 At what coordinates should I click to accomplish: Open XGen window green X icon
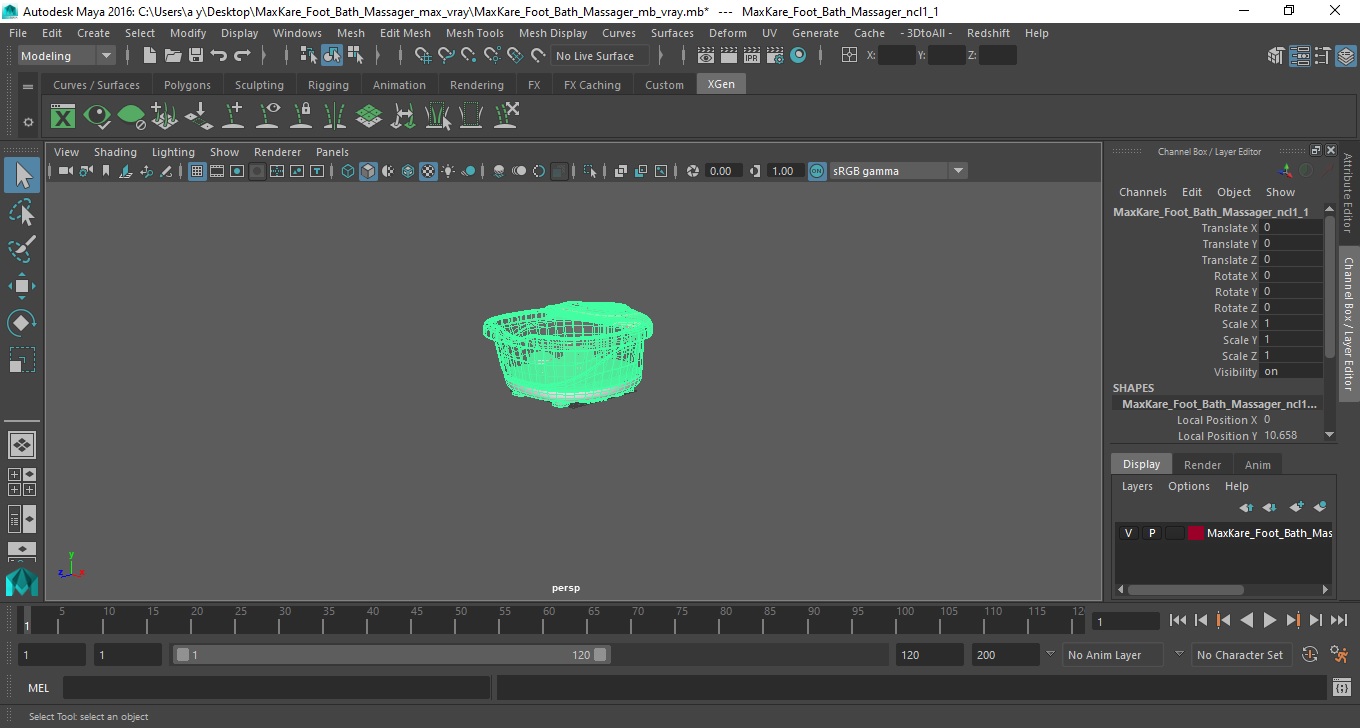[63, 116]
